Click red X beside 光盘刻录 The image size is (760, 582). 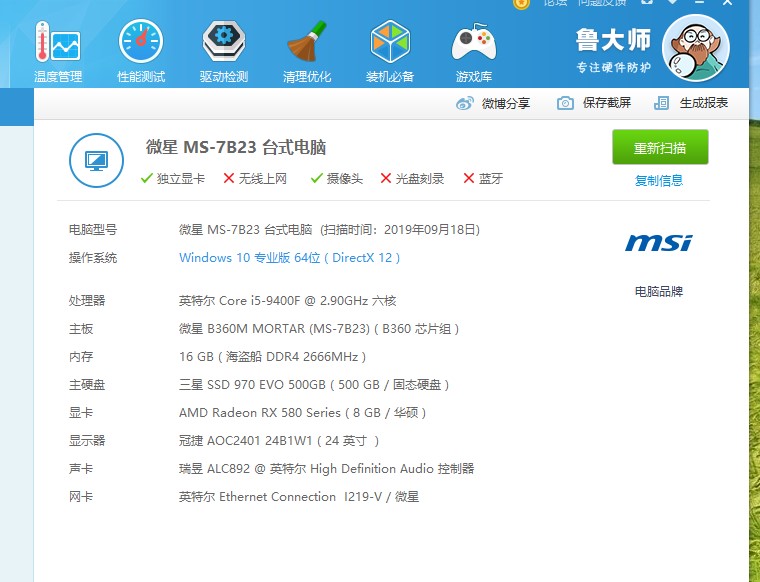coord(386,178)
